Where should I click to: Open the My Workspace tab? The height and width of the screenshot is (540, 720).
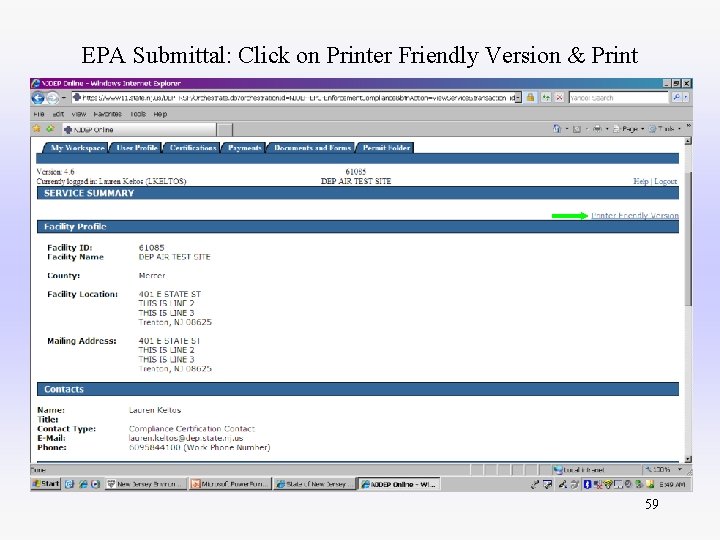[77, 147]
